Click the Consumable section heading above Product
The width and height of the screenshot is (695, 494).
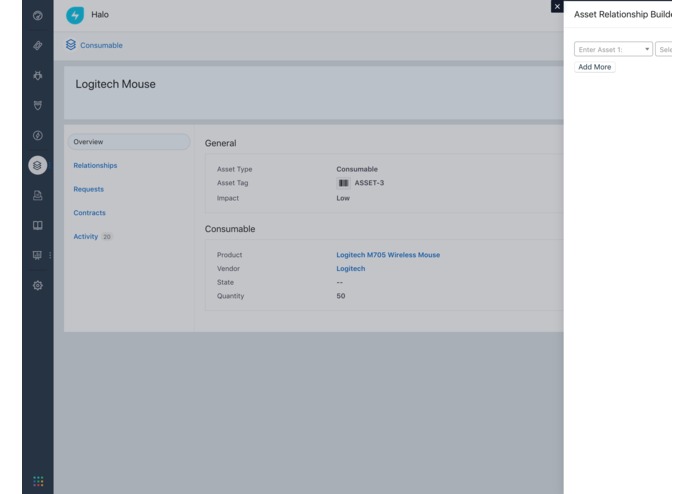[230, 229]
